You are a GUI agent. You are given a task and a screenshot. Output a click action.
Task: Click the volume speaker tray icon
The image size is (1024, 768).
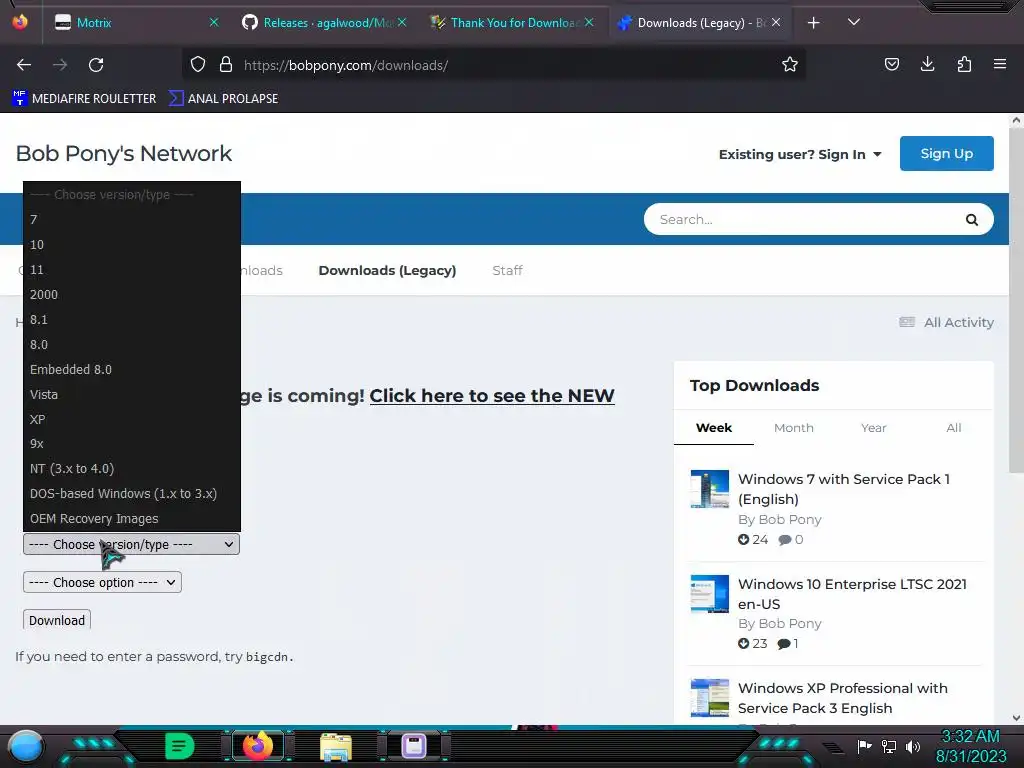(913, 746)
